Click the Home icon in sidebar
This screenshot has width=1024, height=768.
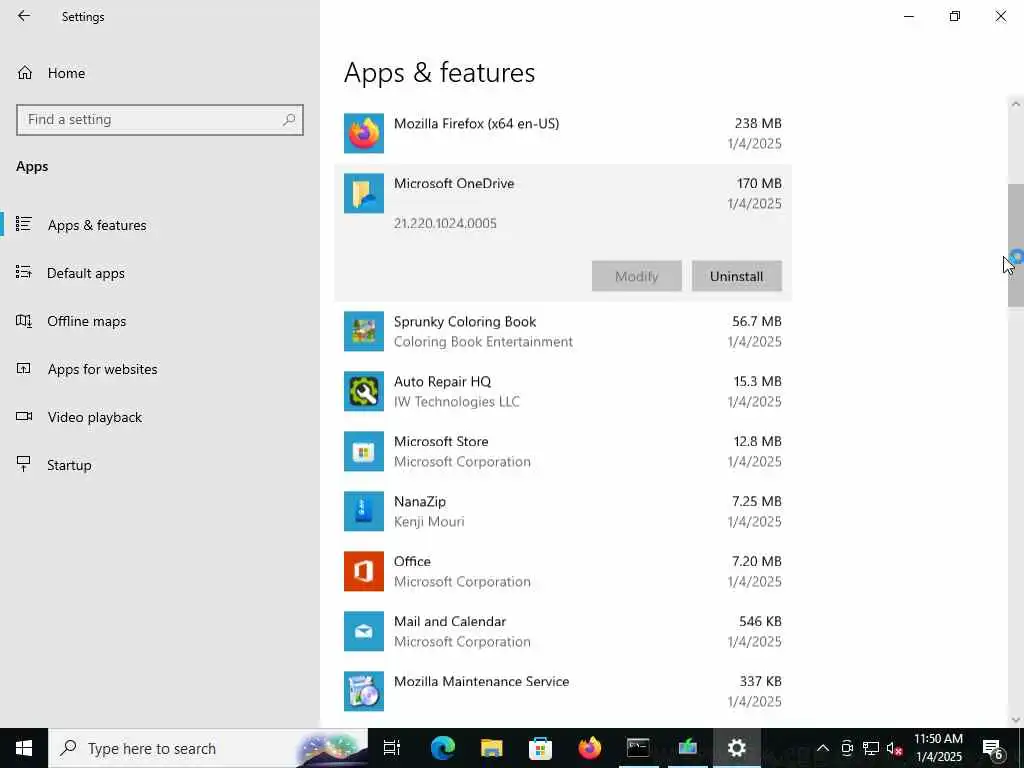(x=25, y=73)
